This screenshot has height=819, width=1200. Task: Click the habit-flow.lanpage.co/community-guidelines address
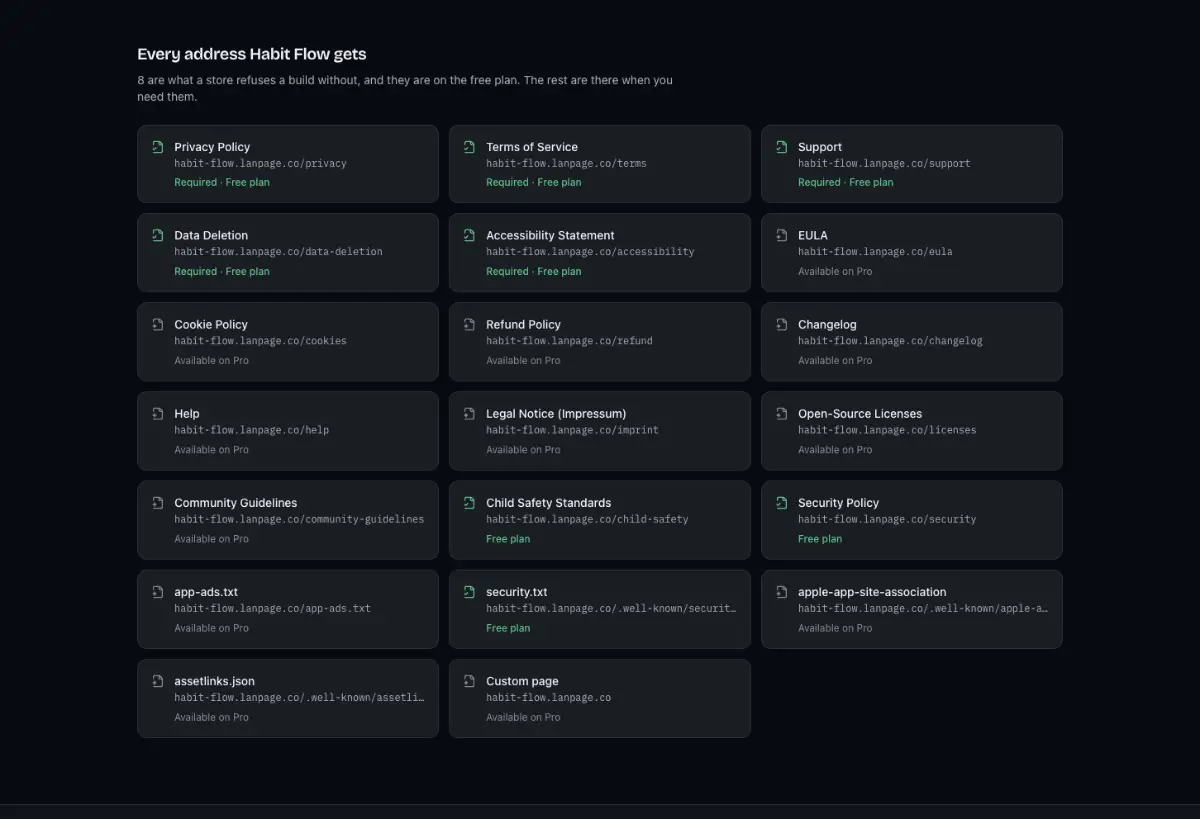coord(299,519)
